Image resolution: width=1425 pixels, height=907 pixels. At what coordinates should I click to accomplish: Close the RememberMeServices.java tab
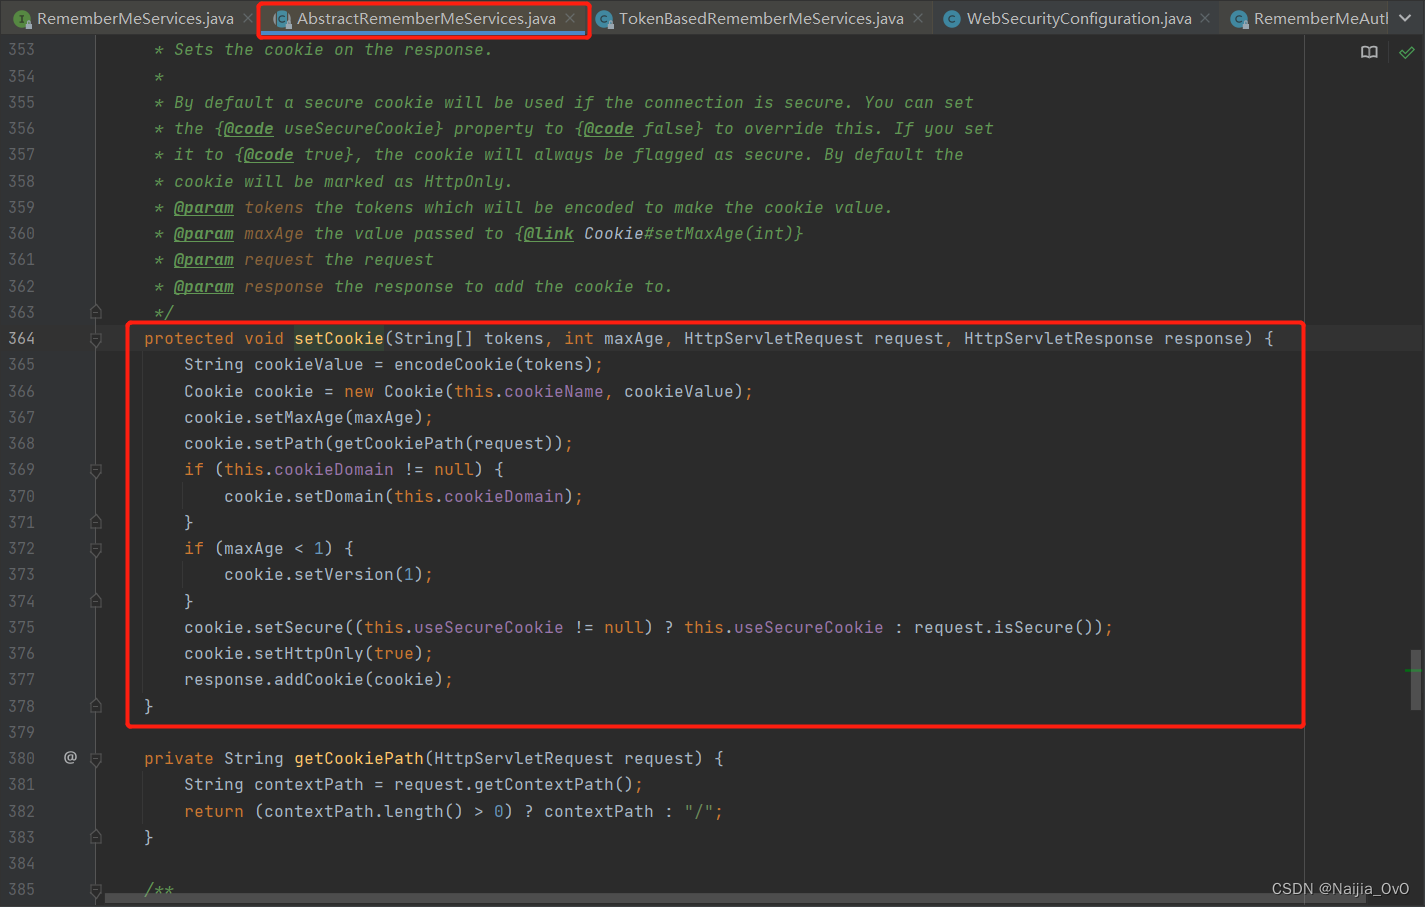click(x=248, y=19)
